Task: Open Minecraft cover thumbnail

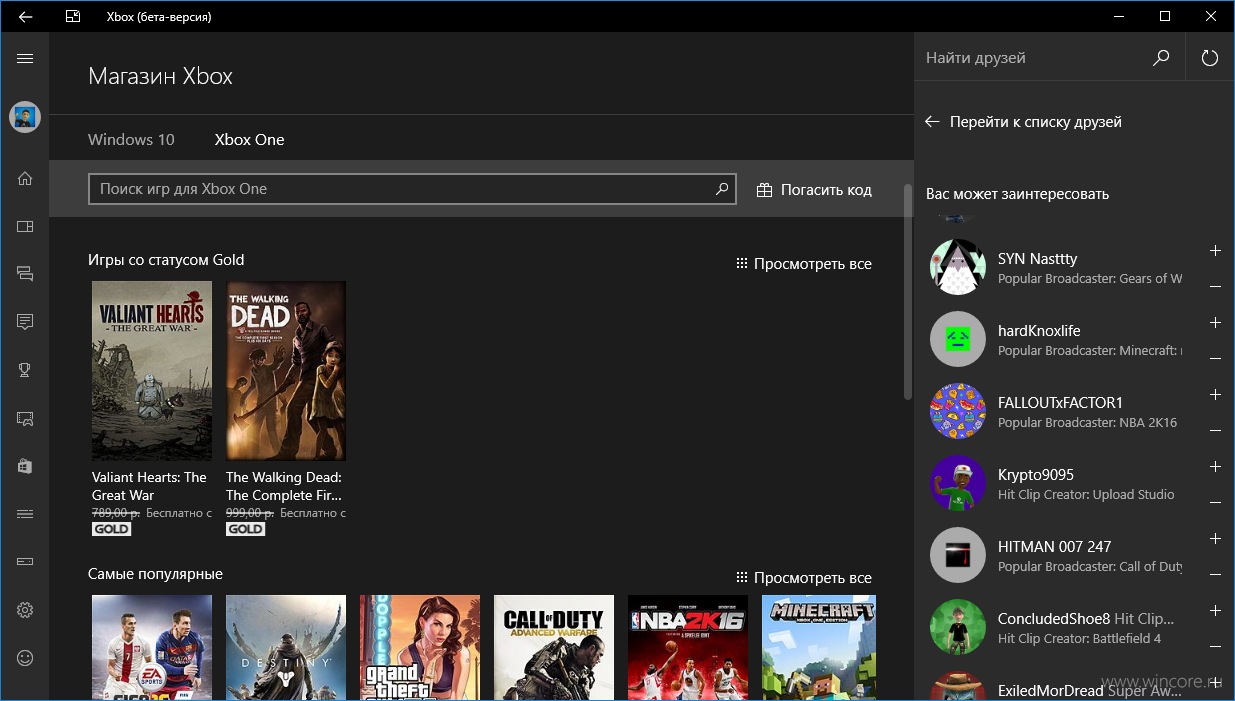Action: [x=819, y=648]
